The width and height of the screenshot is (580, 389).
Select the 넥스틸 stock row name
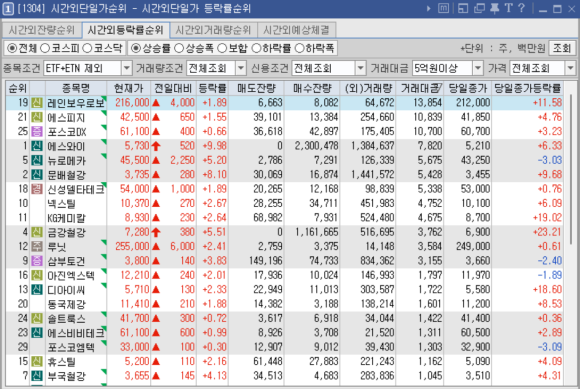pos(61,203)
